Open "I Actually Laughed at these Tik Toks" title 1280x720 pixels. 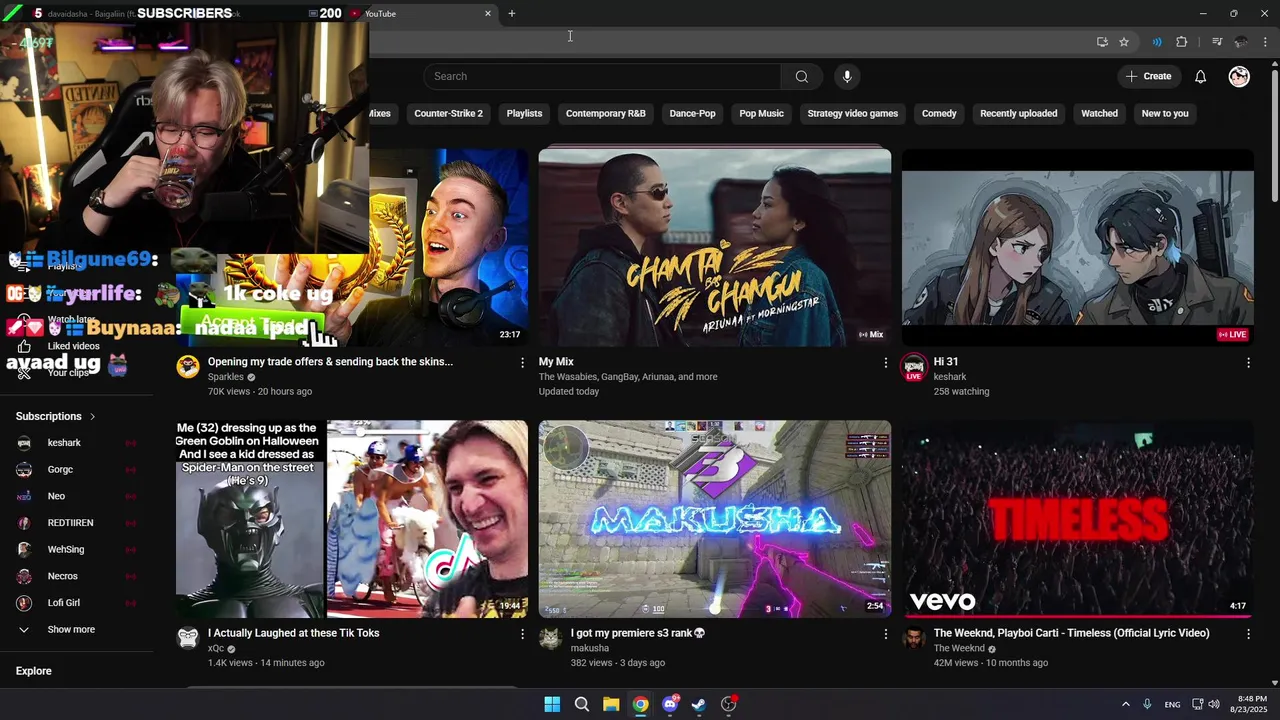pyautogui.click(x=293, y=633)
